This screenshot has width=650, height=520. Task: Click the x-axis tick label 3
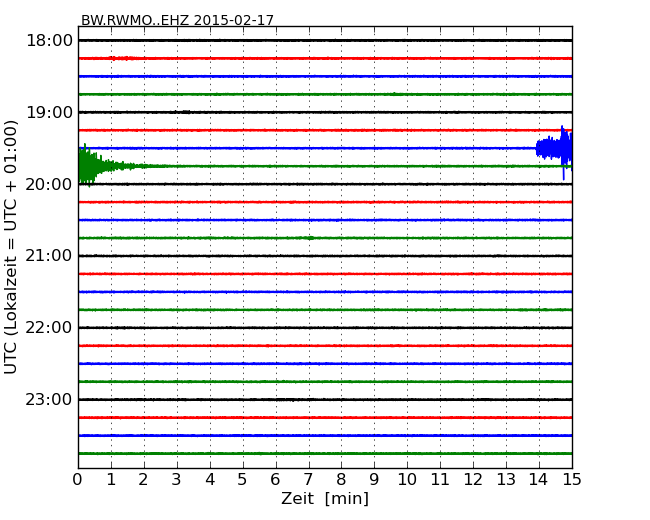pos(177,480)
